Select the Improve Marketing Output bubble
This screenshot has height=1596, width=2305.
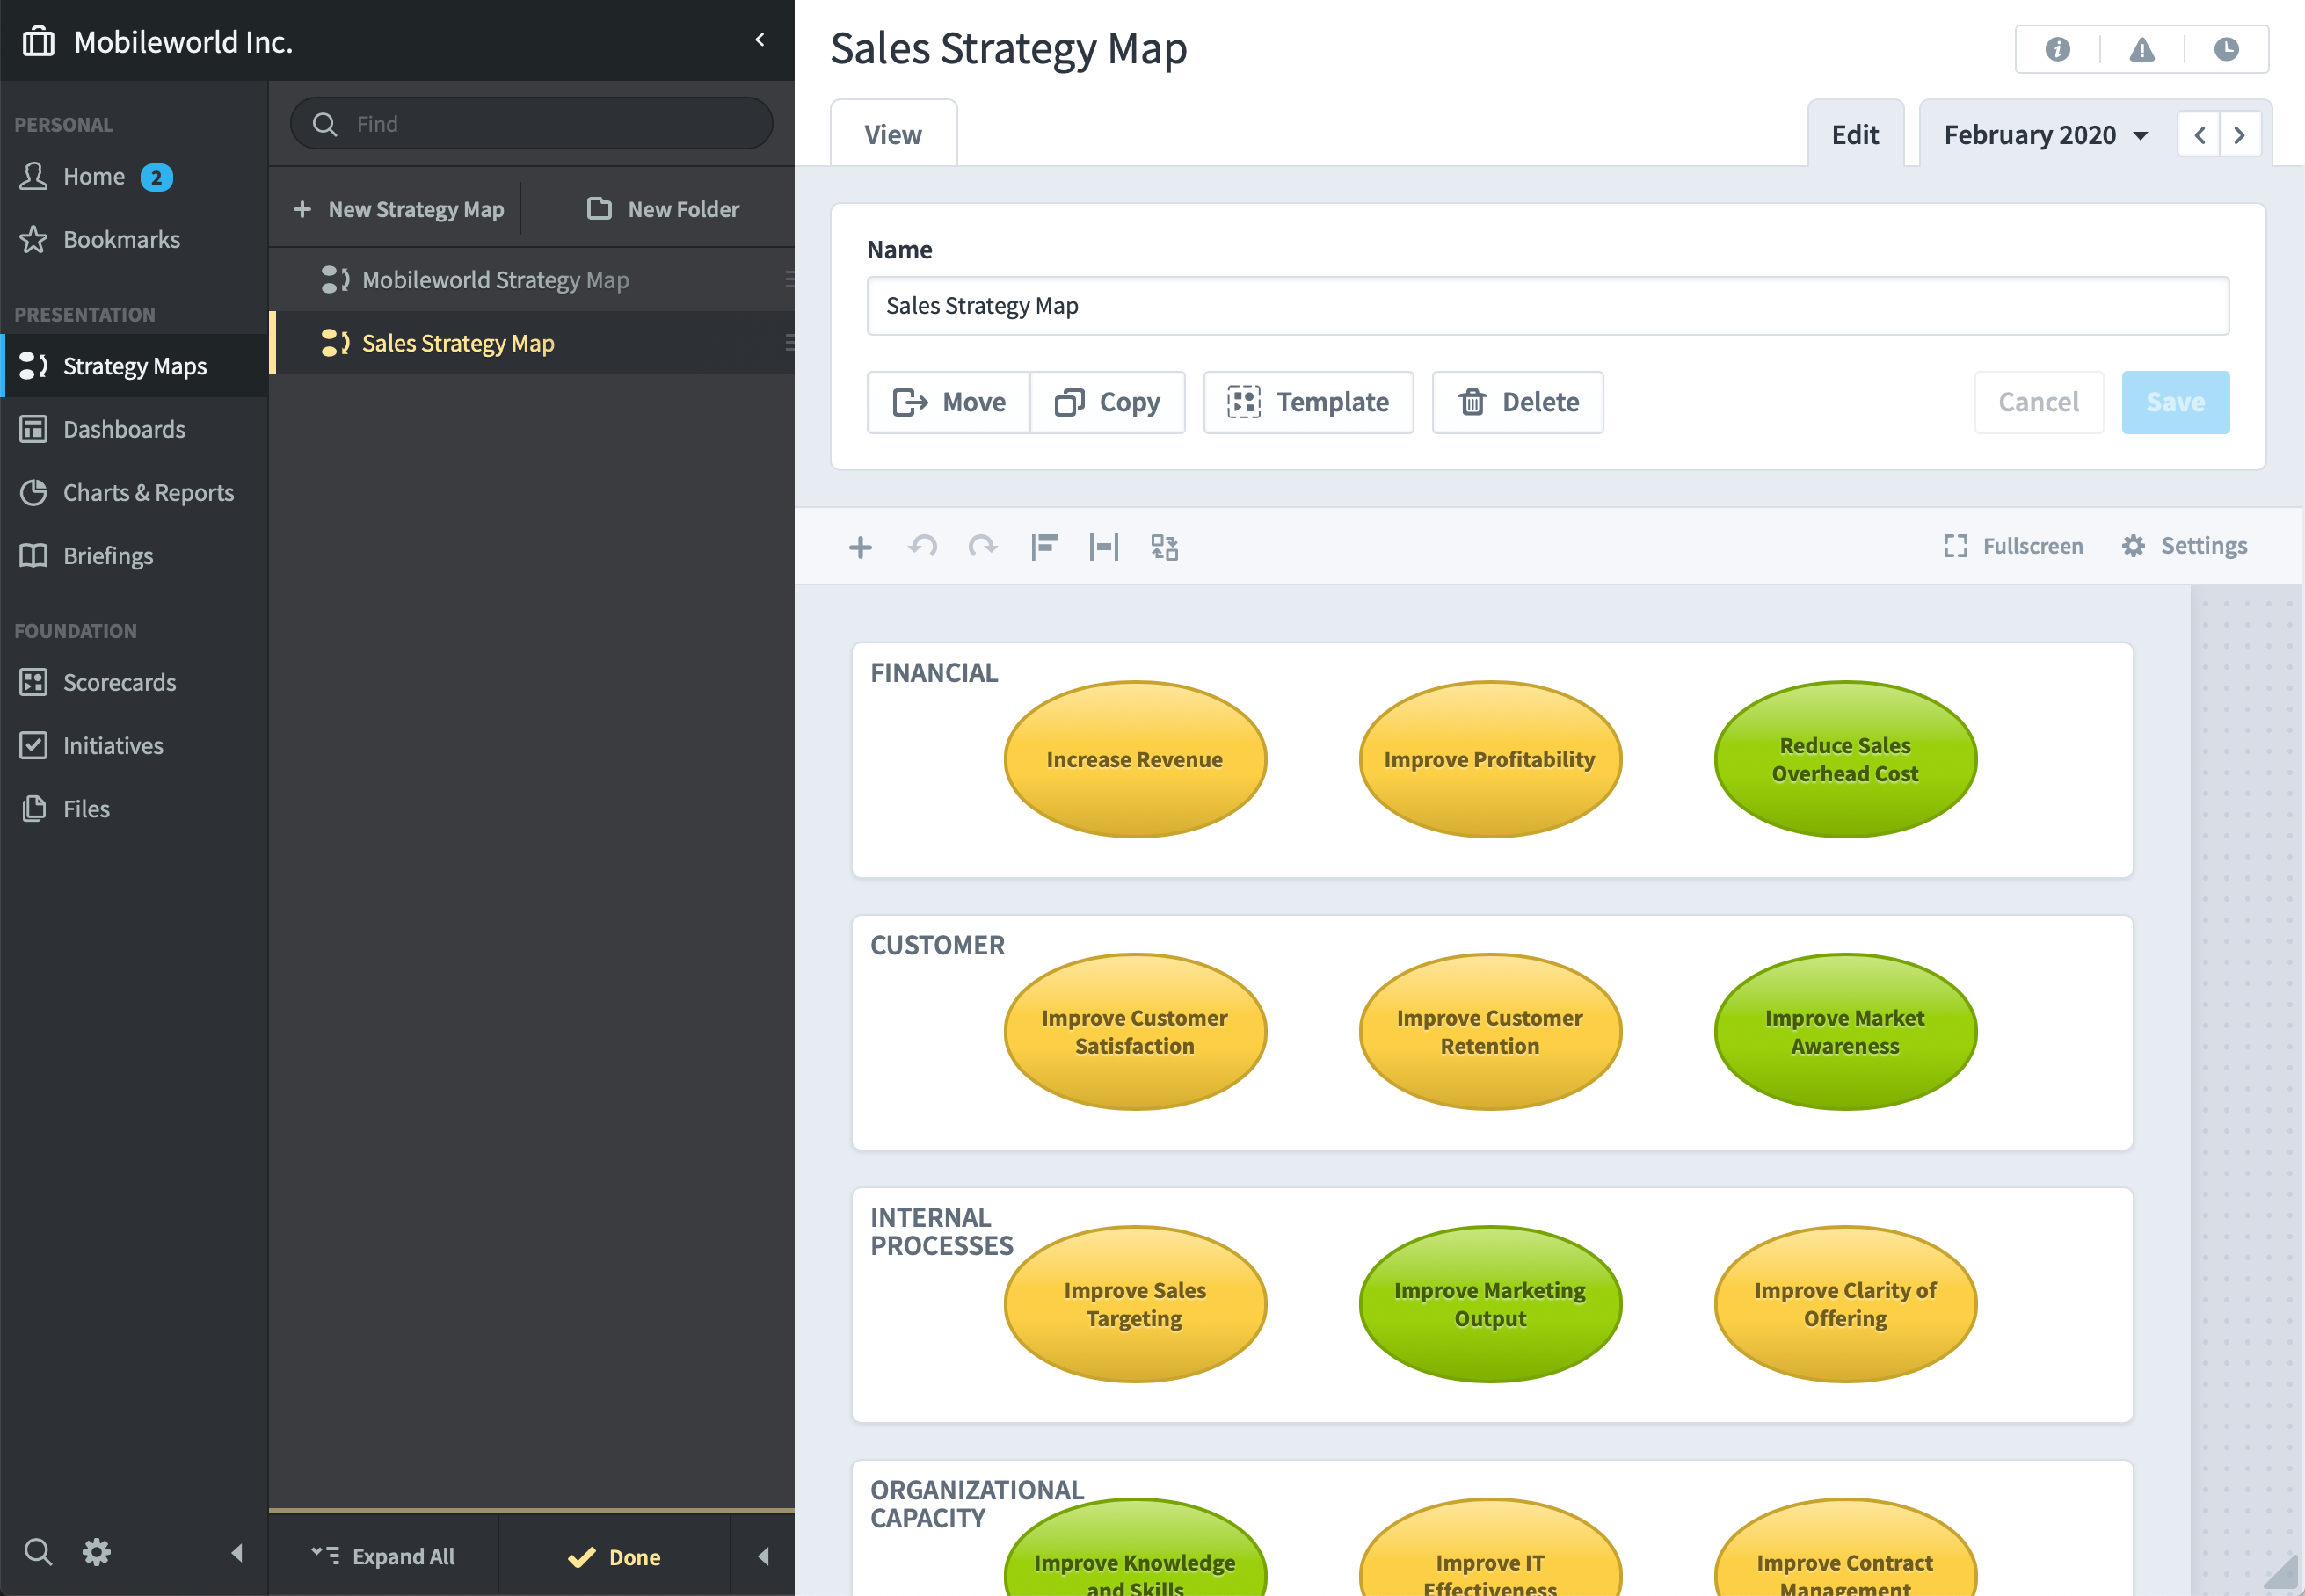(1490, 1305)
